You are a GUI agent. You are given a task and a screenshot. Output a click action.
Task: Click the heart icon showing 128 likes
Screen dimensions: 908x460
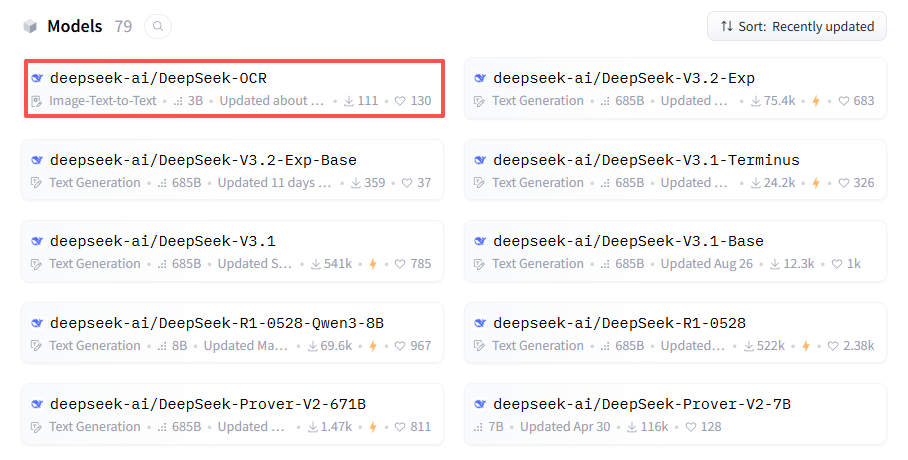pos(691,427)
